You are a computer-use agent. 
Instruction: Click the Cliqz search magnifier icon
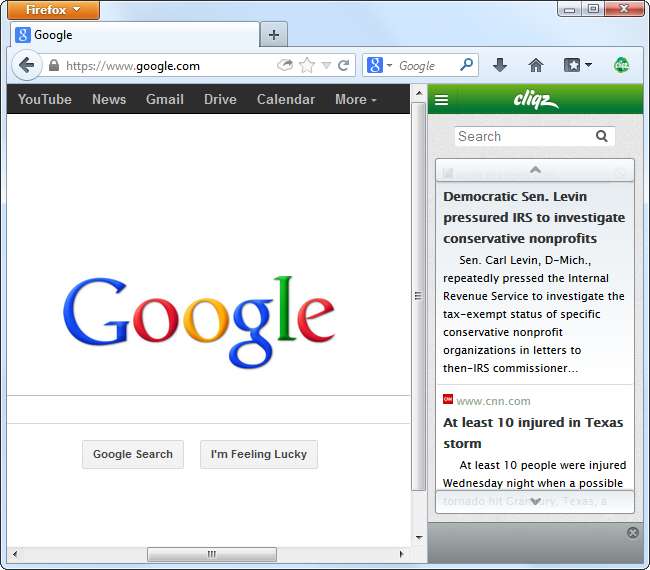(x=602, y=137)
